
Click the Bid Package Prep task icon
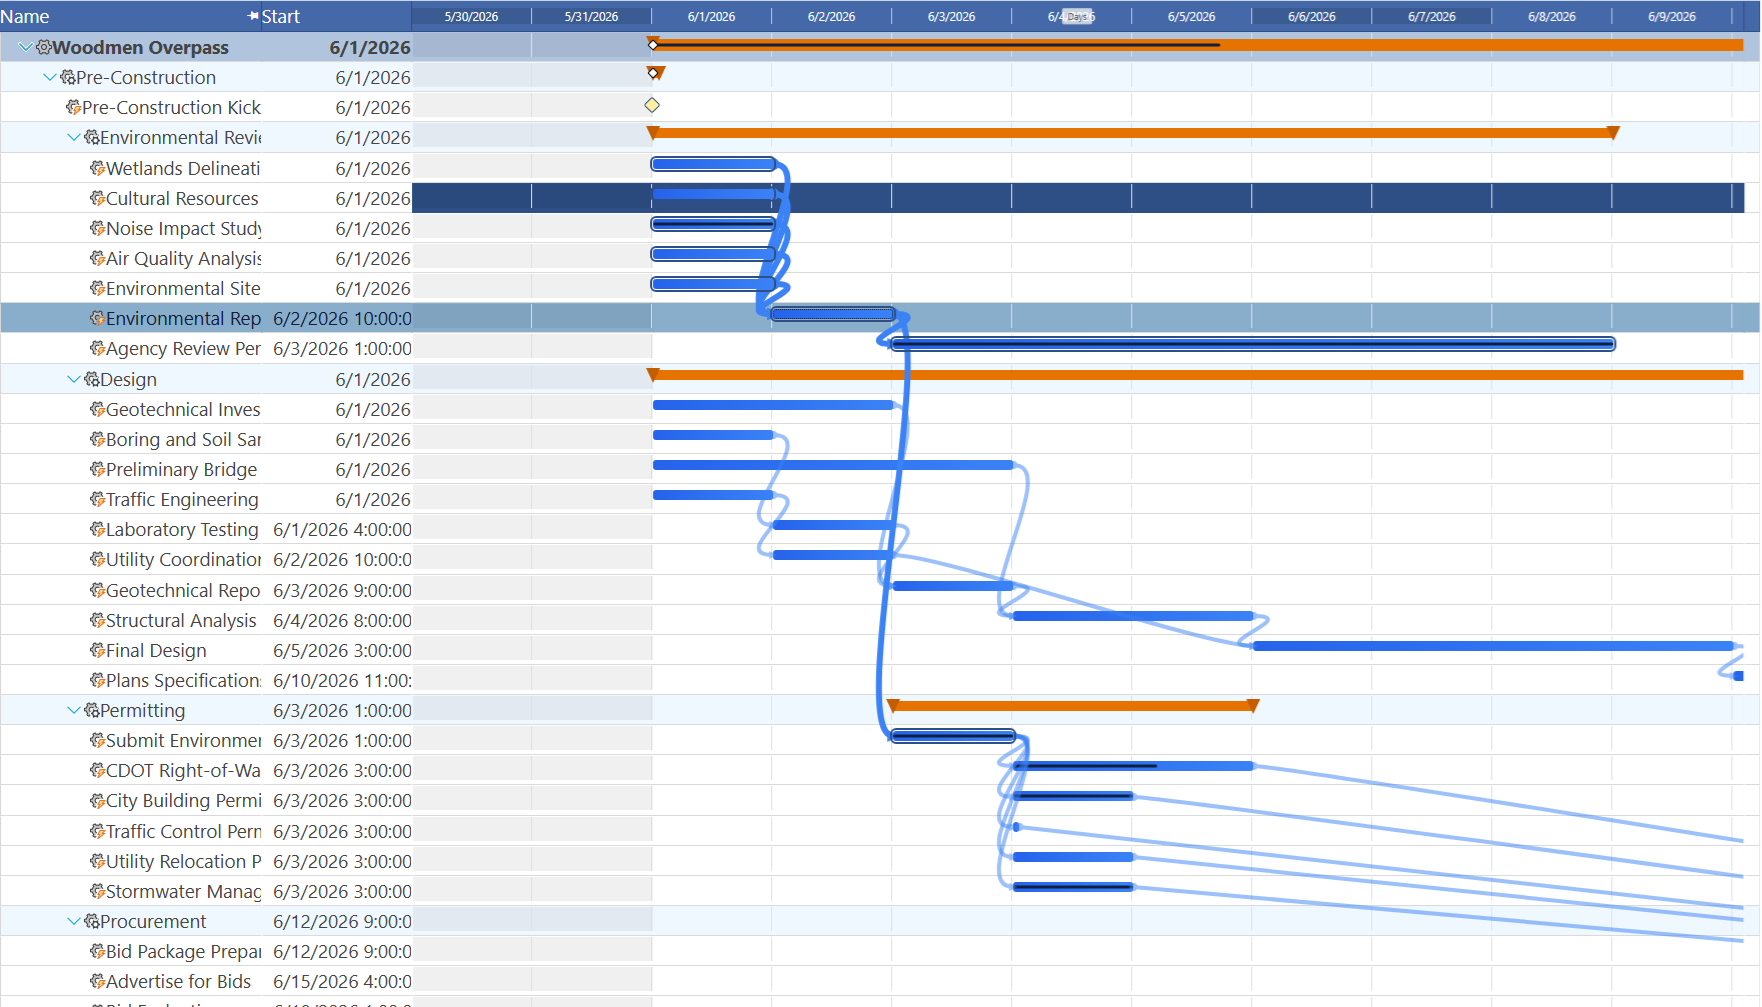[x=97, y=951]
